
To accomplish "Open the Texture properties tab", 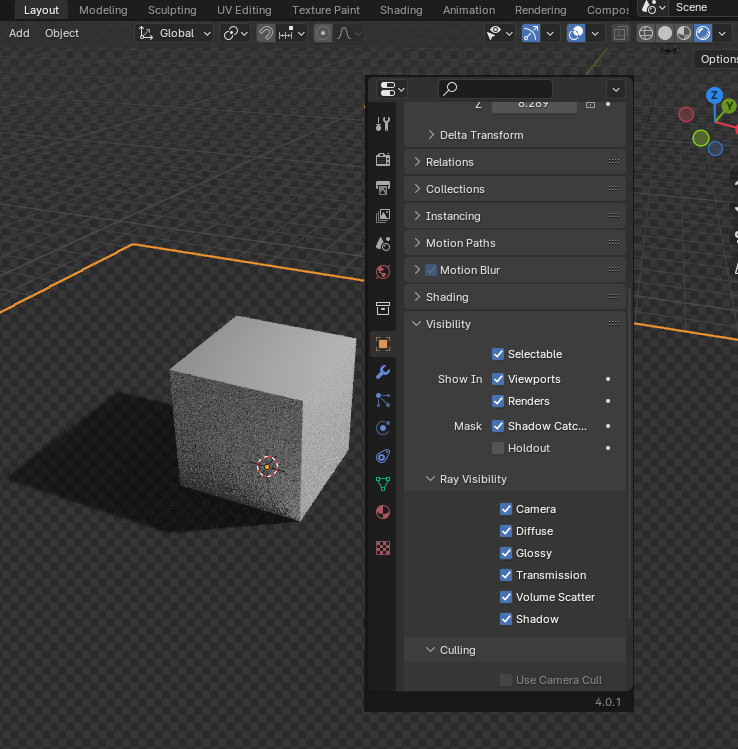I will coord(383,548).
